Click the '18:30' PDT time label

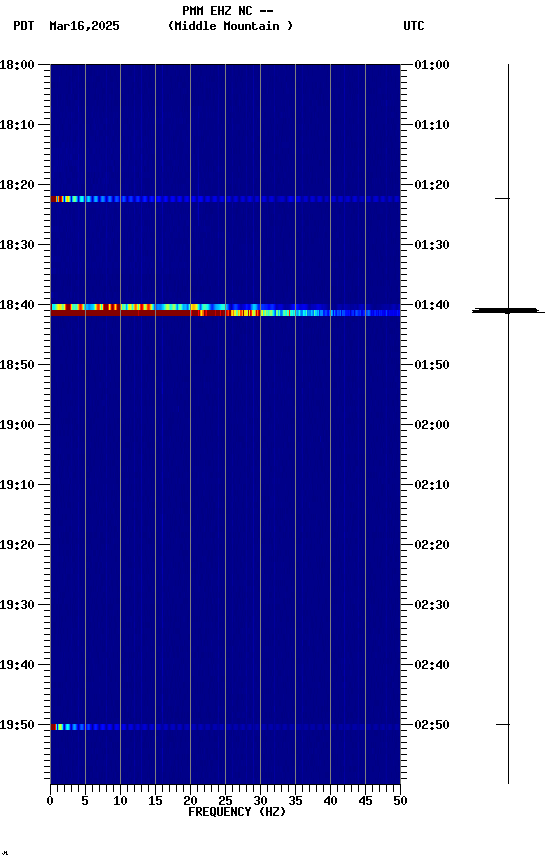(x=17, y=245)
